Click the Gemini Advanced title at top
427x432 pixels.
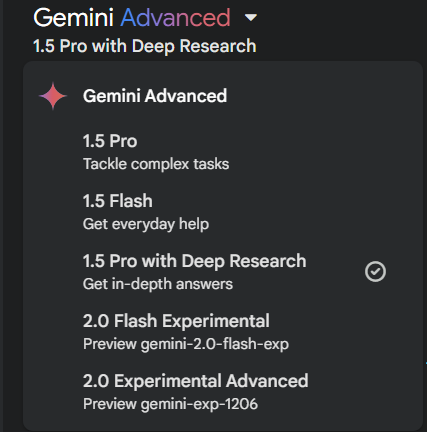[x=132, y=17]
